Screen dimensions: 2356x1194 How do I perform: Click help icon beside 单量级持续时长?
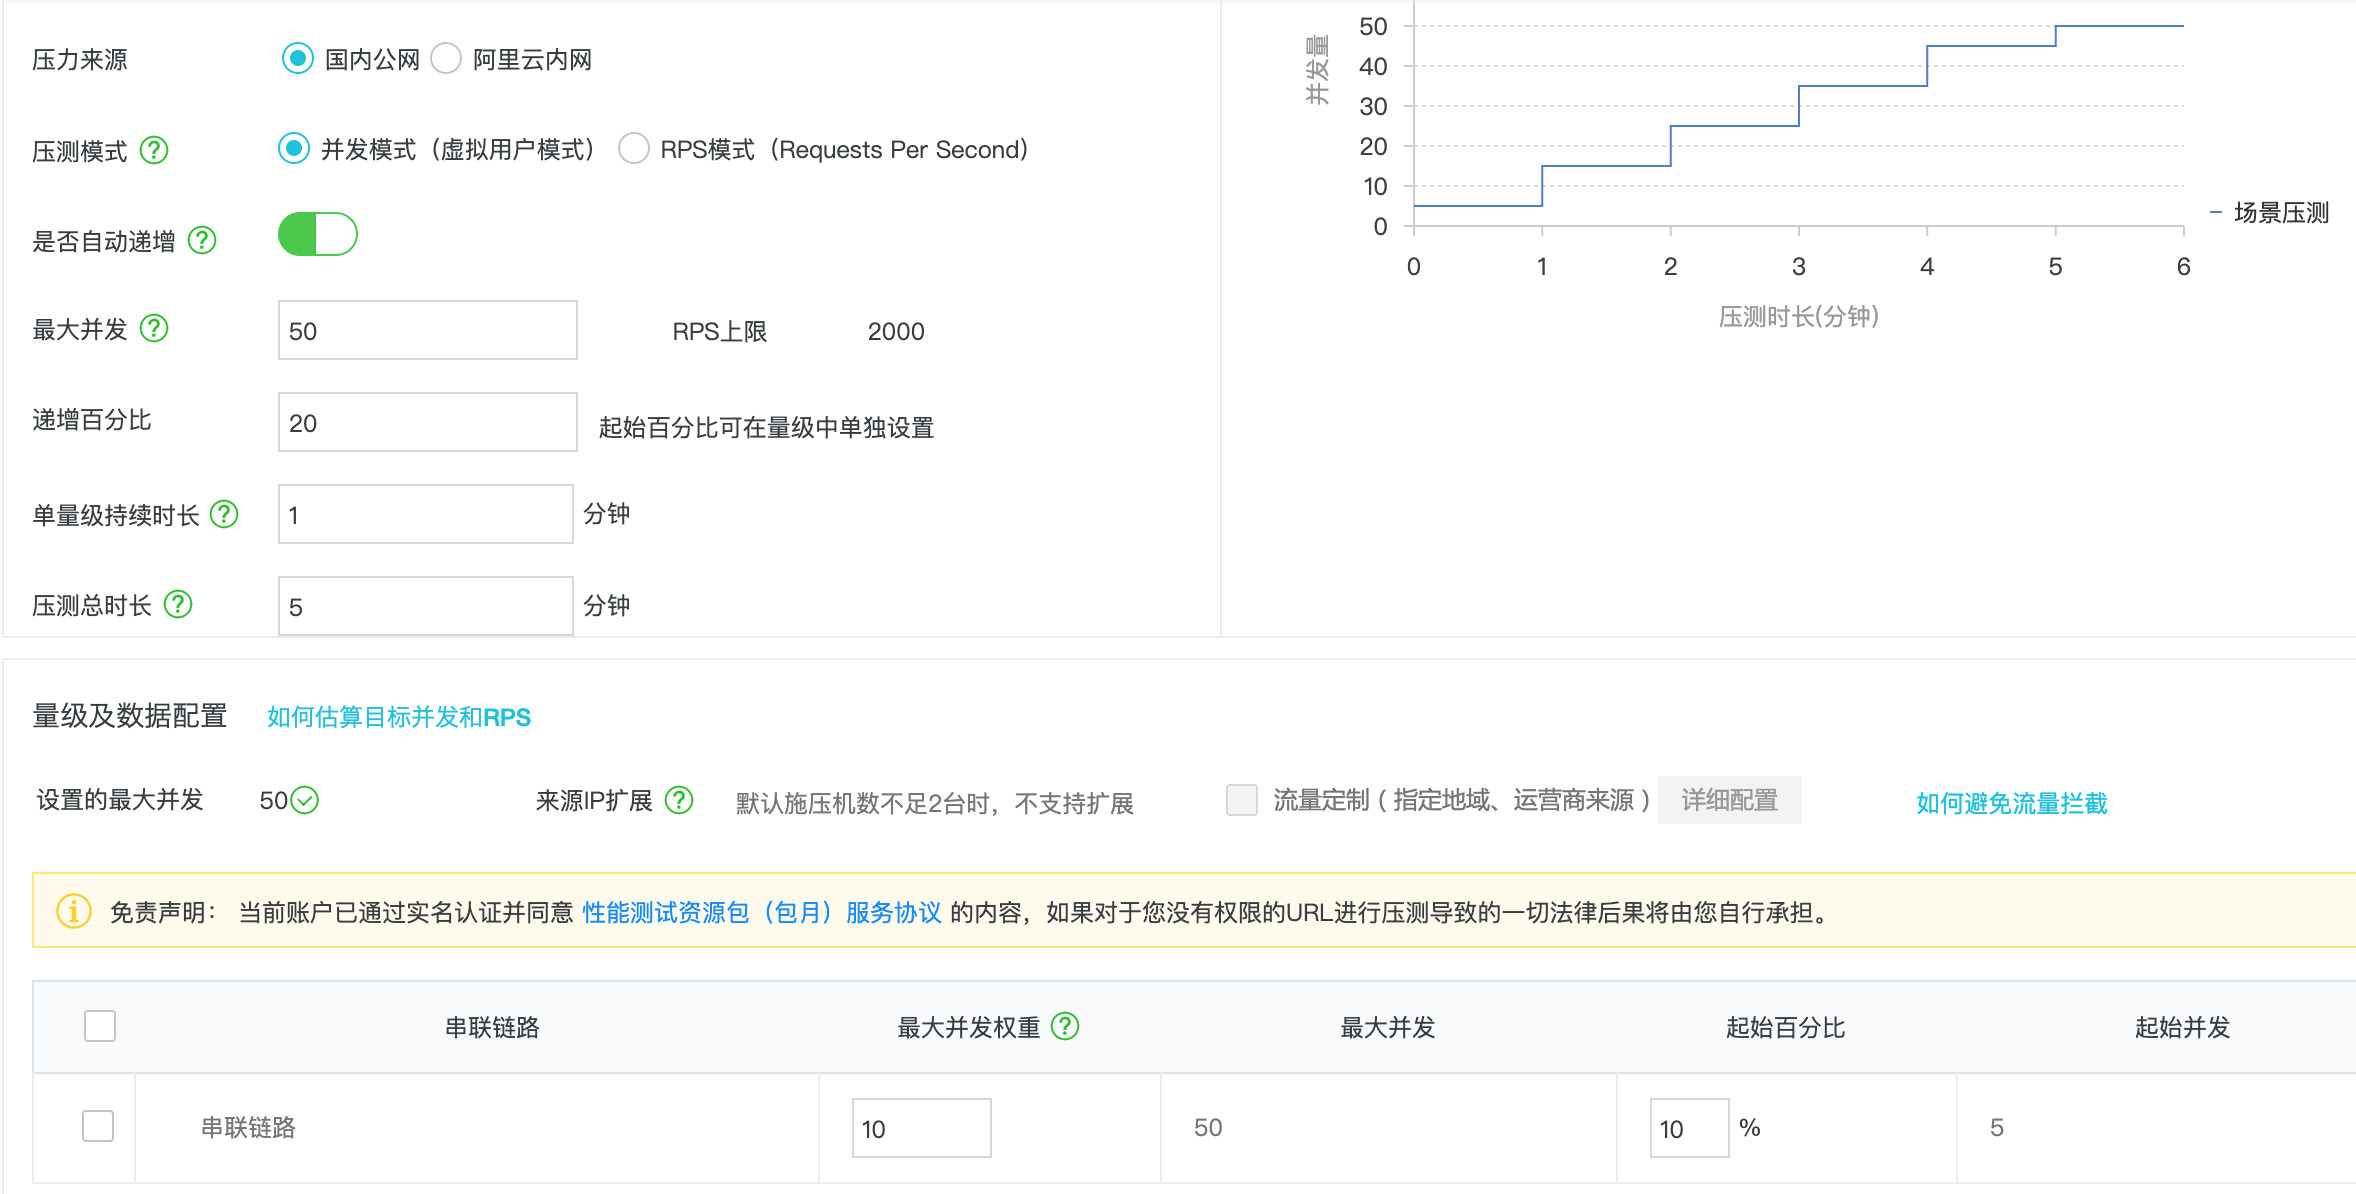coord(224,514)
